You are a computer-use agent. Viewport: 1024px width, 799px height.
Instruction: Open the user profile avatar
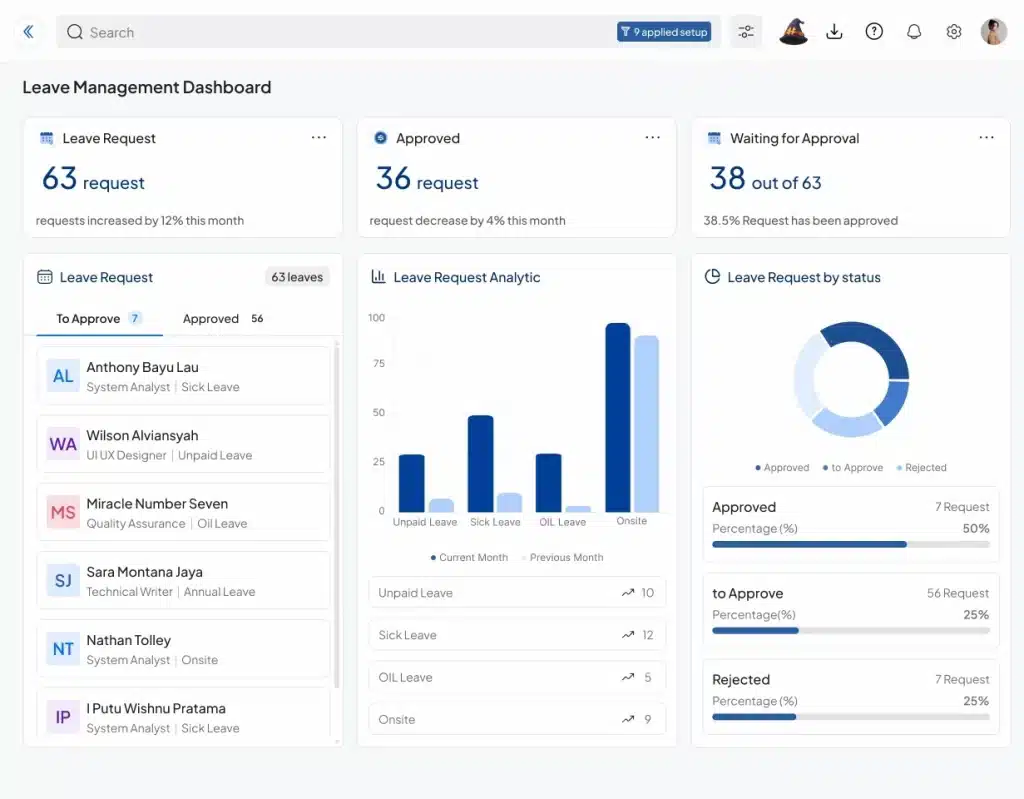point(993,32)
